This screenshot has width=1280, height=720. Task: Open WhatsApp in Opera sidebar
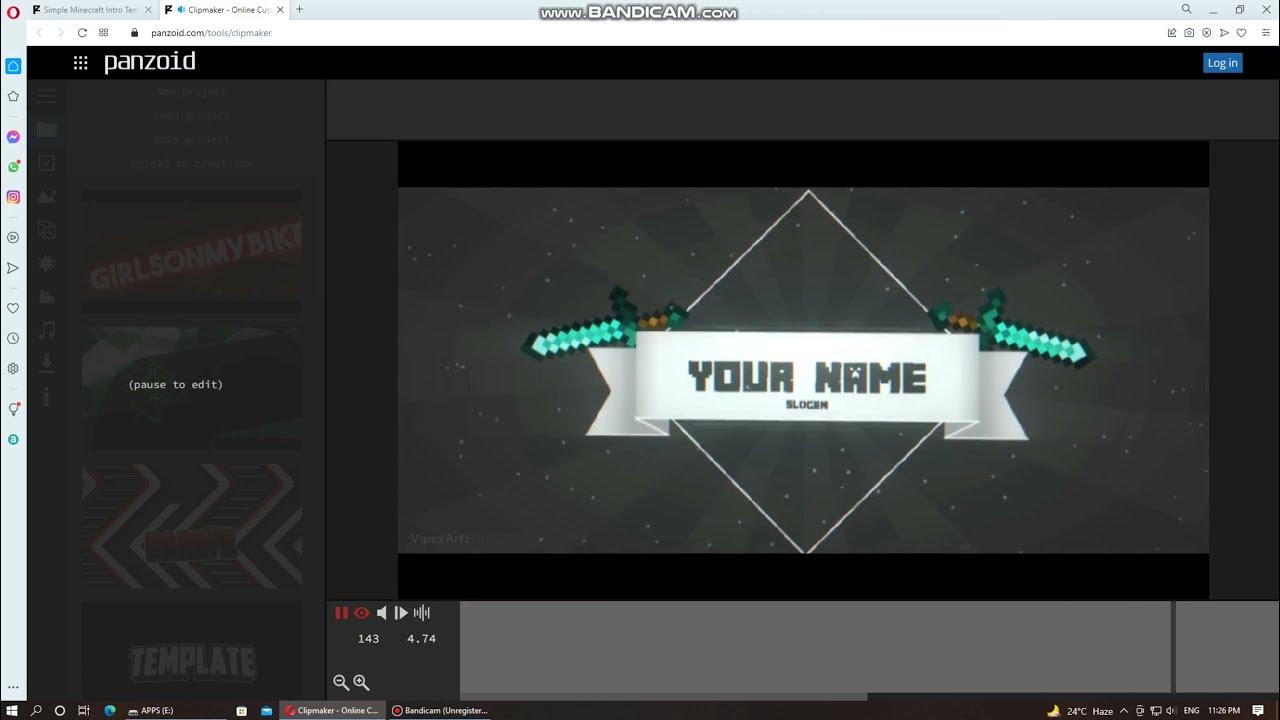[x=13, y=167]
